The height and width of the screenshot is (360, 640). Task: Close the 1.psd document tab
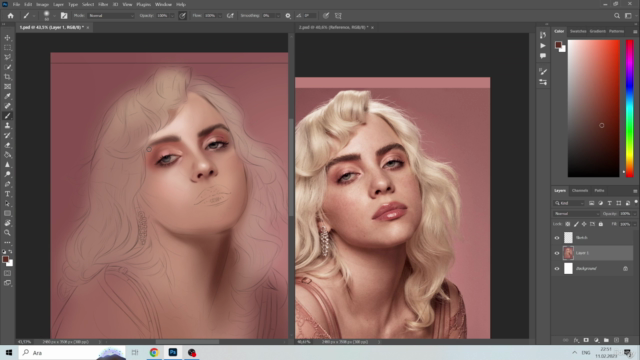88,27
